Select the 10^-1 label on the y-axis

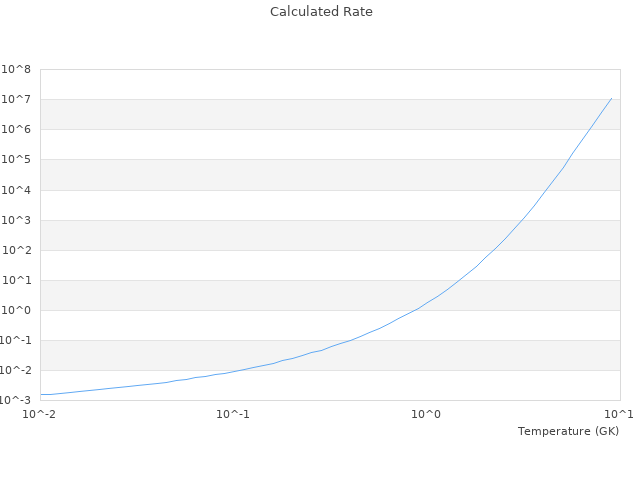coord(15,340)
